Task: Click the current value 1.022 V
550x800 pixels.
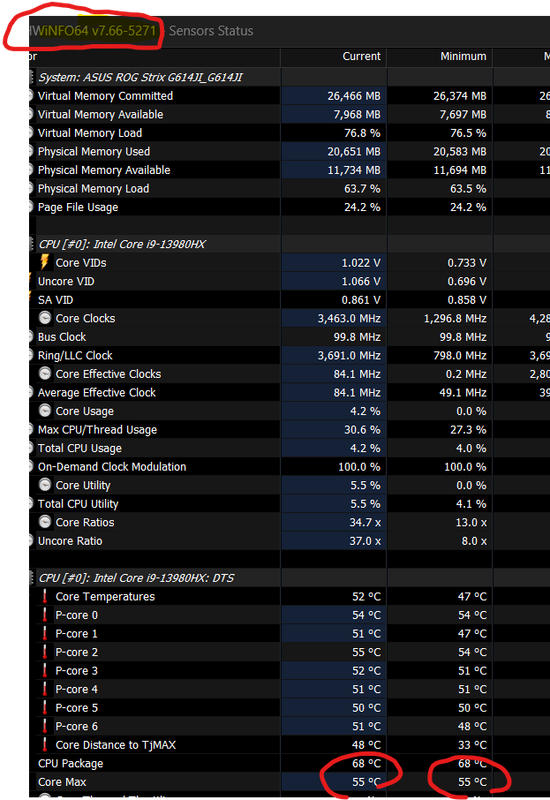Action: tap(361, 263)
